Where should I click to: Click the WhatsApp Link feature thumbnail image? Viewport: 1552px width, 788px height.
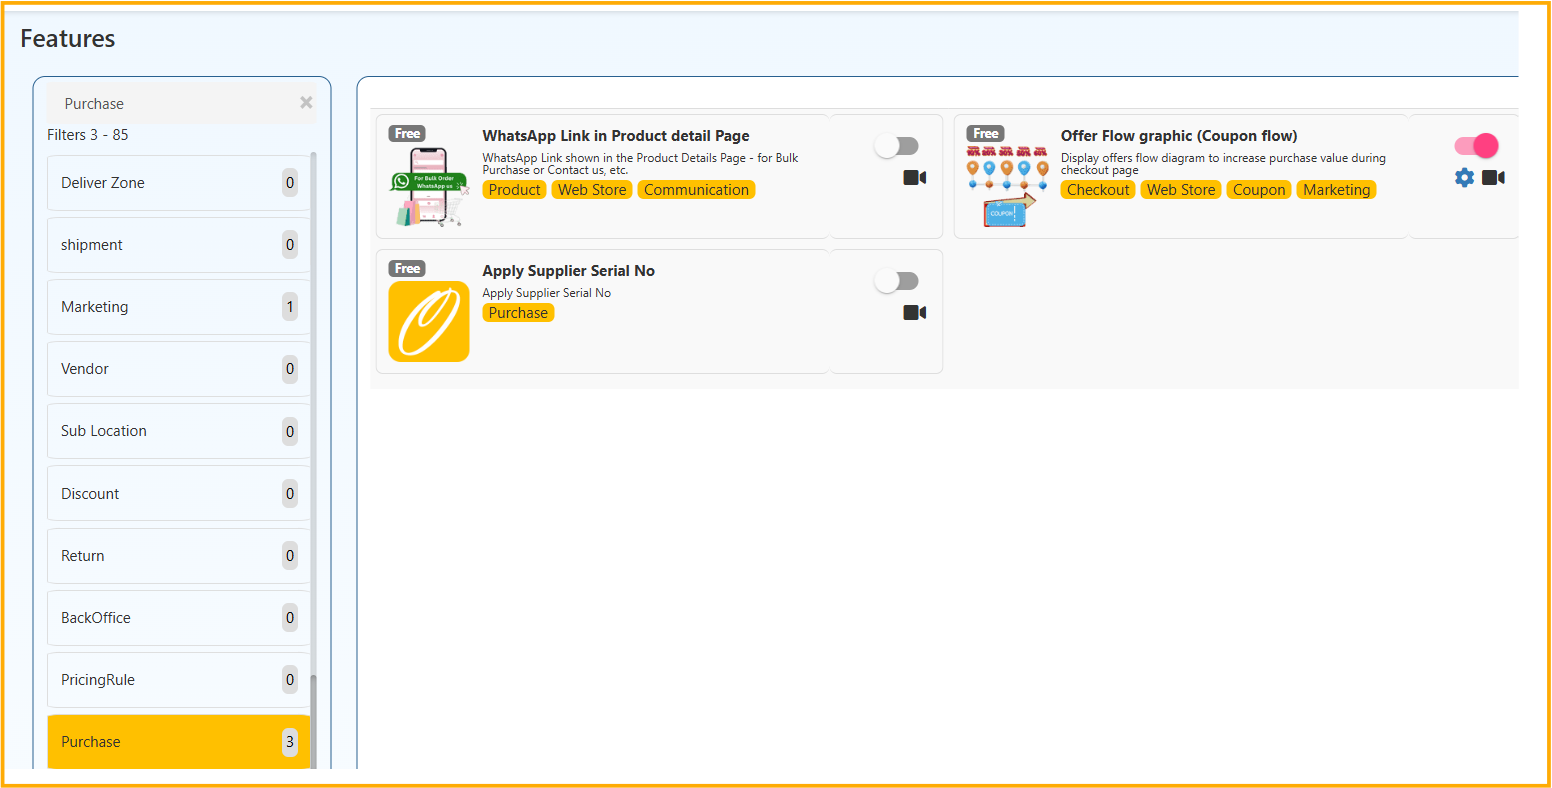tap(429, 186)
